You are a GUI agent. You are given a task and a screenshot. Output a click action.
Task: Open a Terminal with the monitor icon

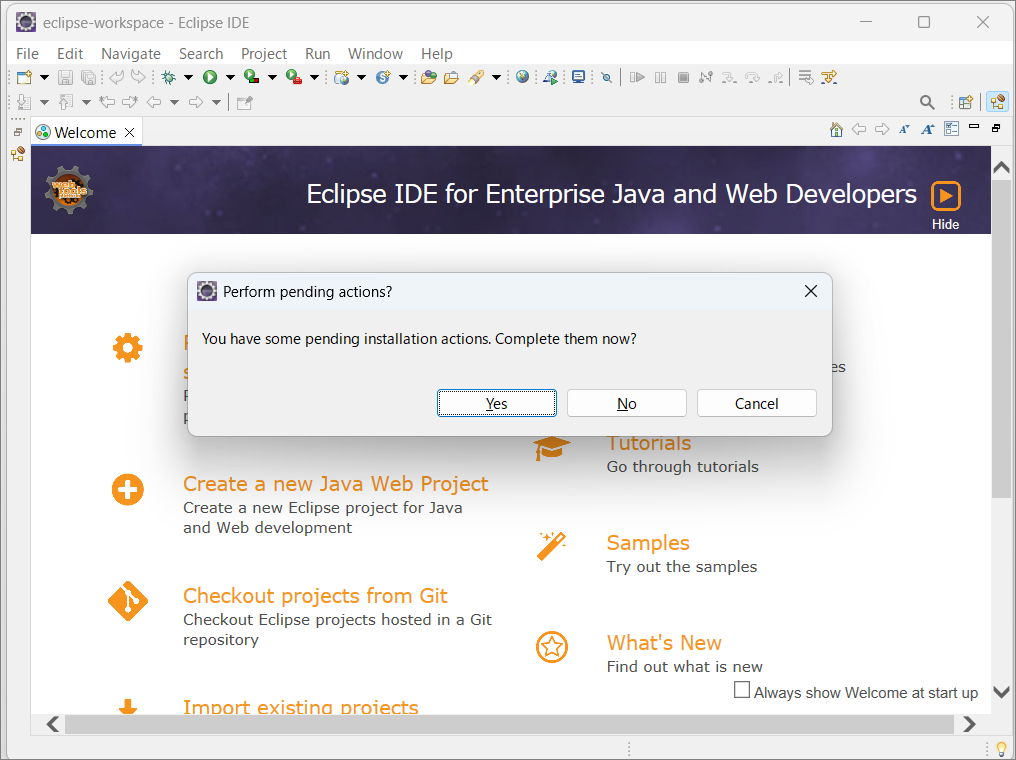(x=579, y=78)
